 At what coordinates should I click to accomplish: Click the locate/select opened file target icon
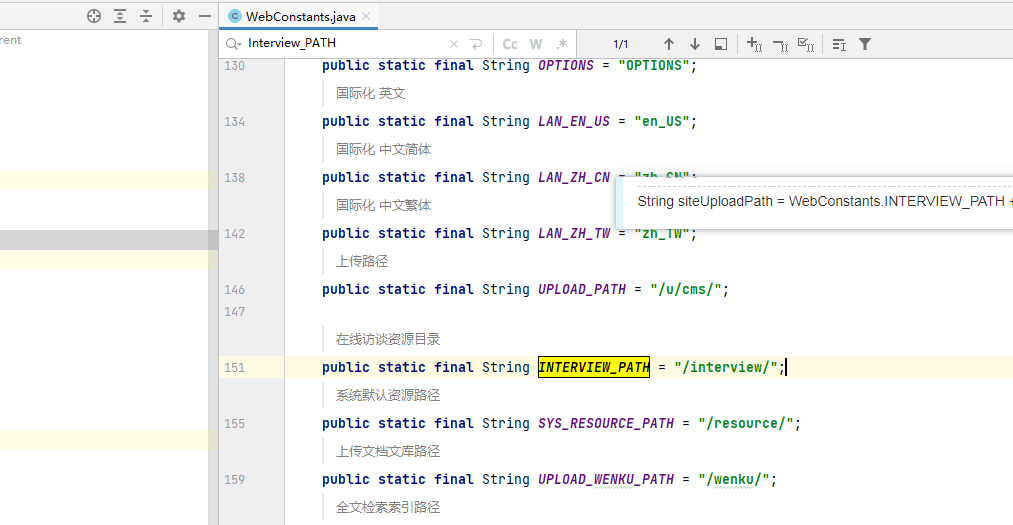[94, 16]
